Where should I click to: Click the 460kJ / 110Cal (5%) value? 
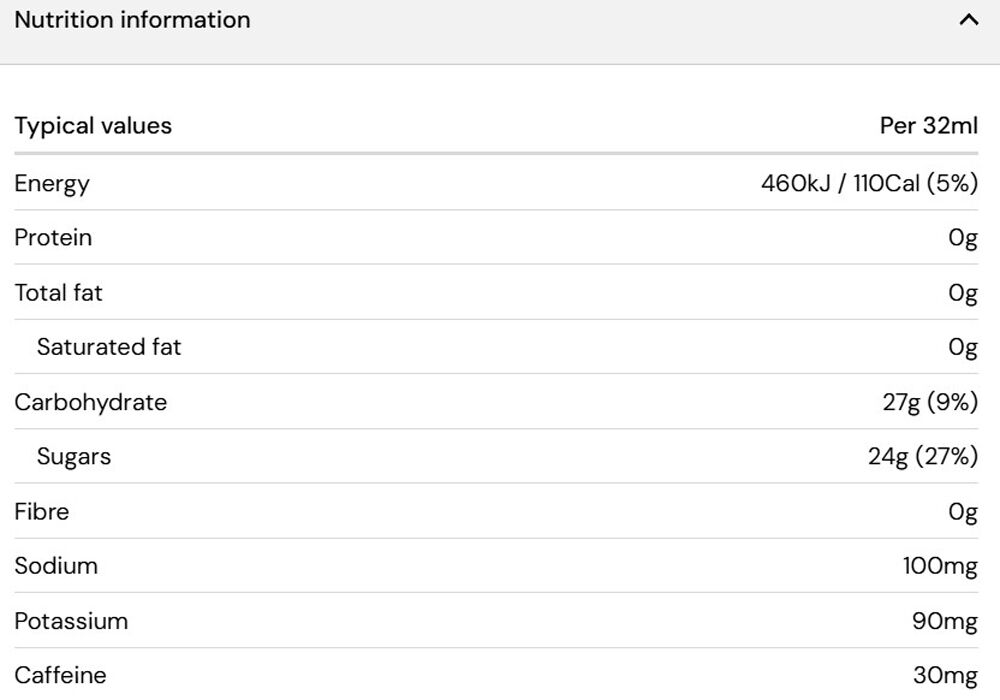point(869,184)
